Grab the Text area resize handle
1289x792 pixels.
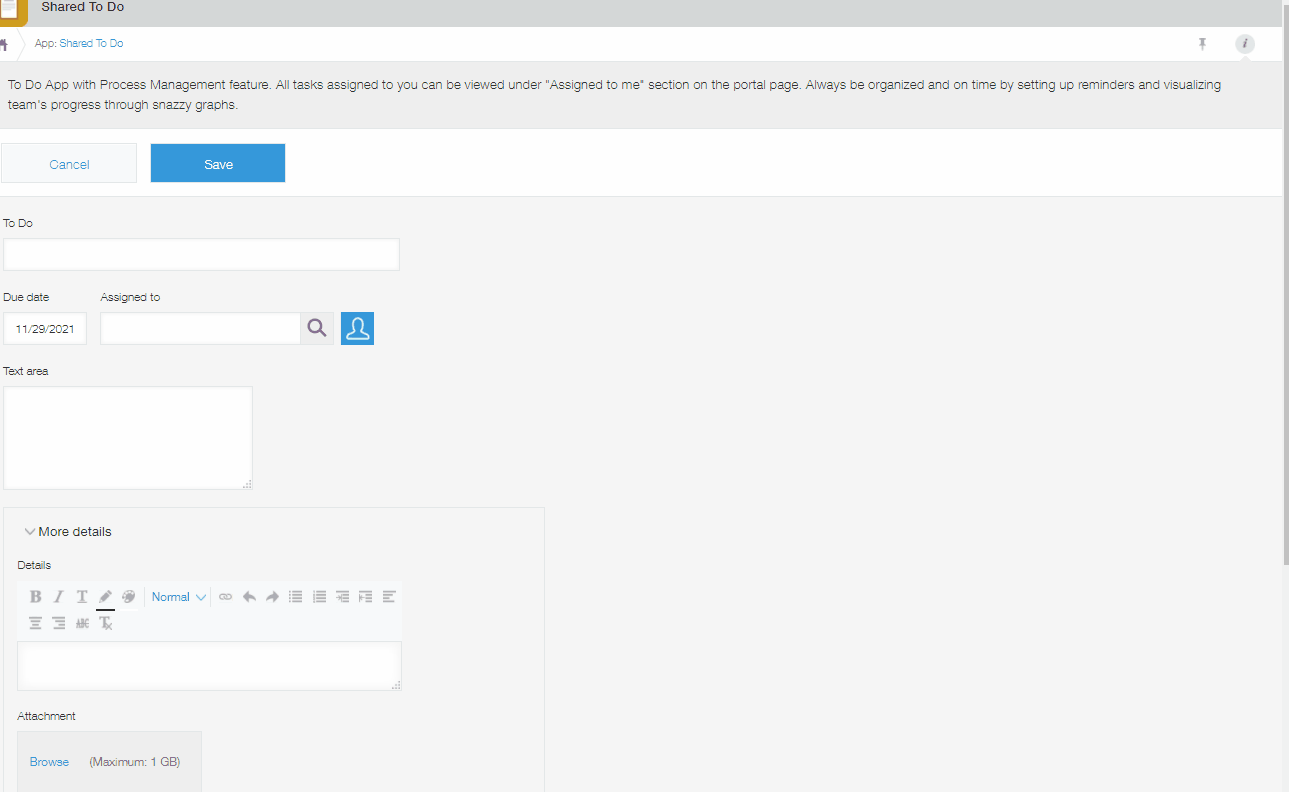click(x=247, y=484)
